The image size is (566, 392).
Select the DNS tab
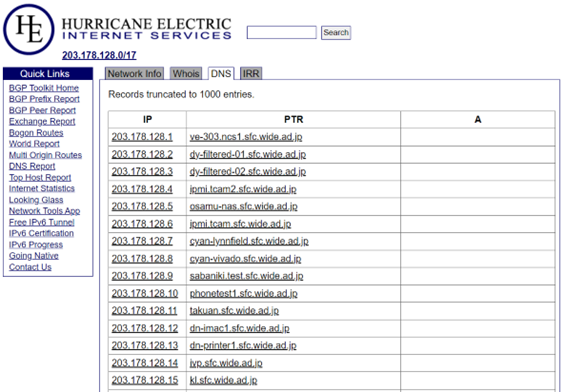coord(221,74)
